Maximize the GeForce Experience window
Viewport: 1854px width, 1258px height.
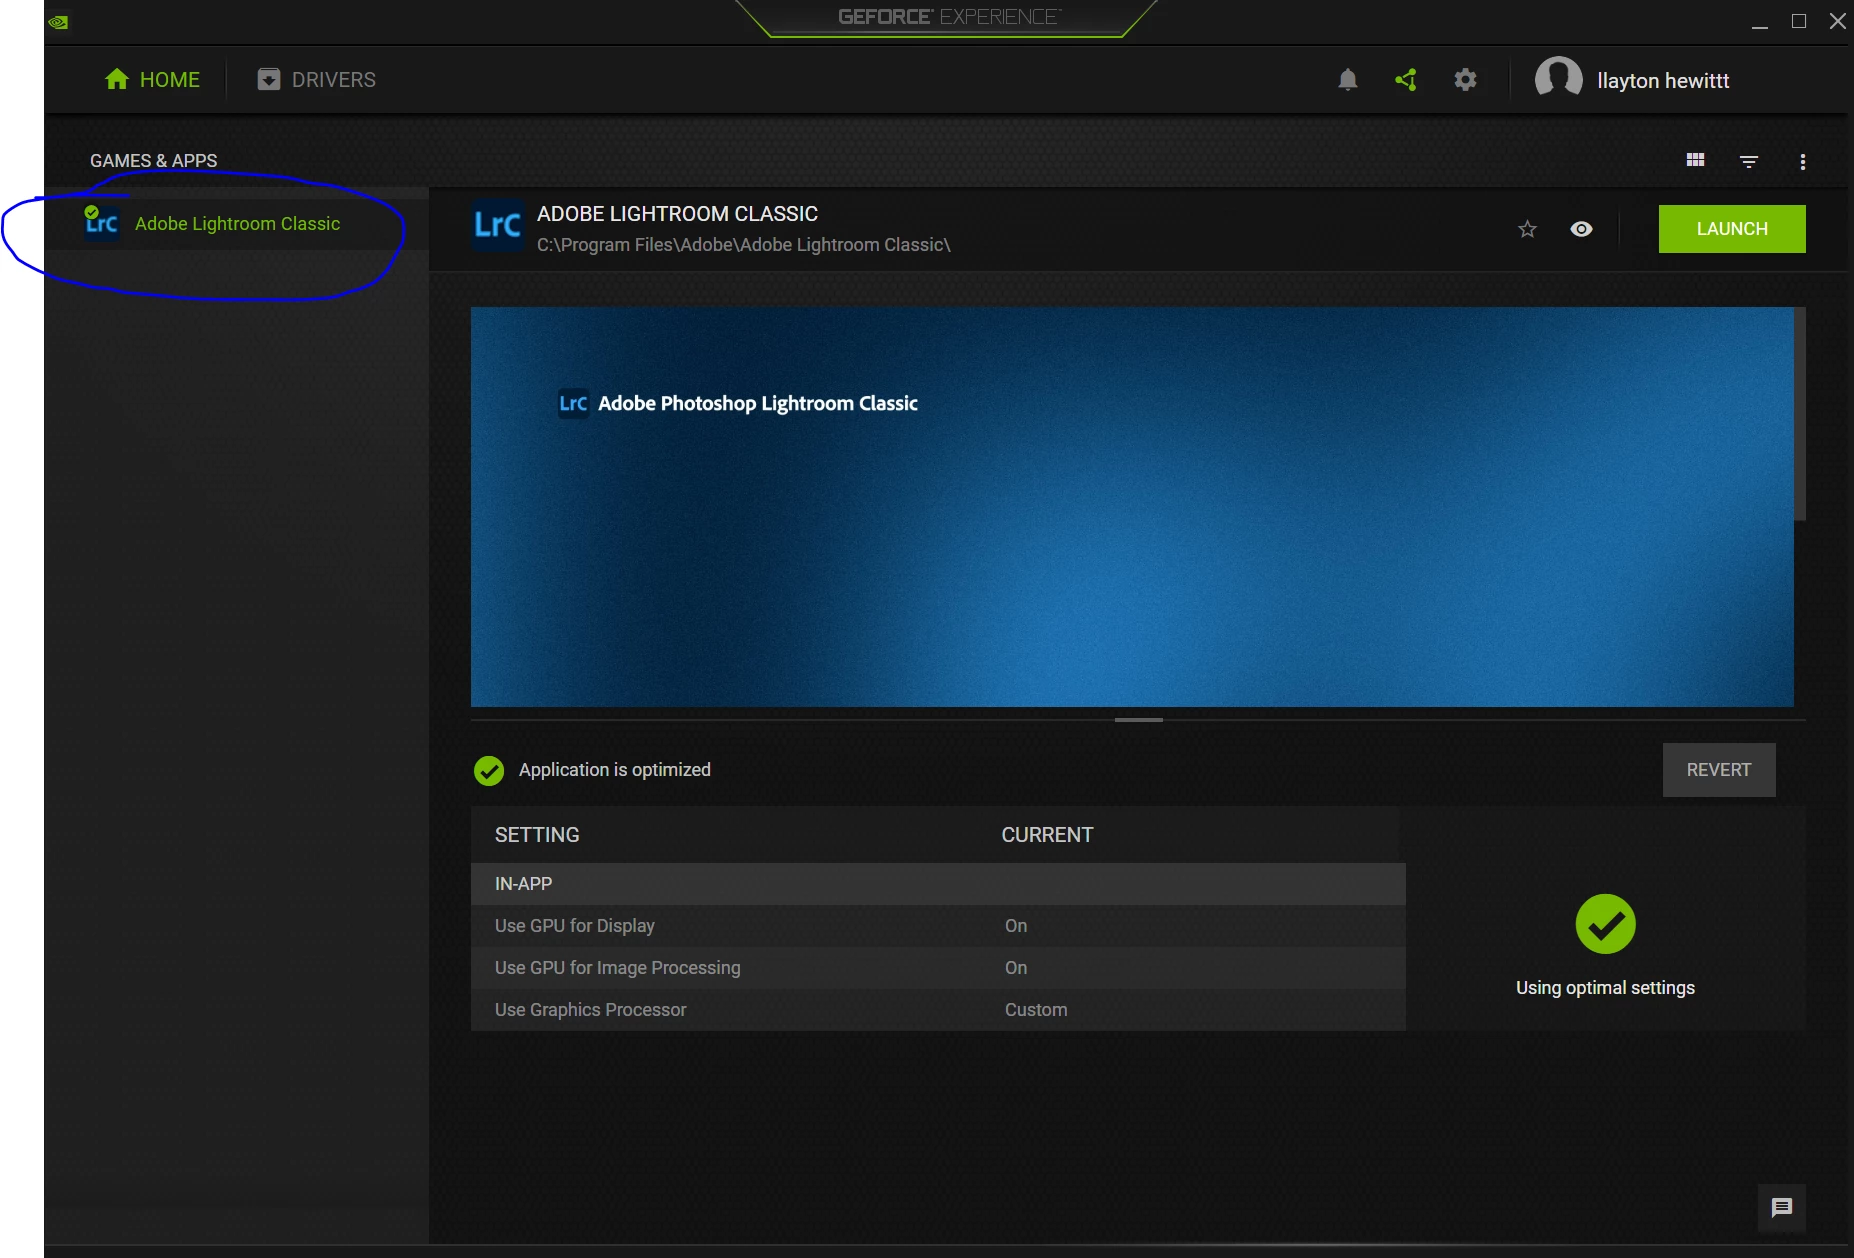click(x=1799, y=22)
